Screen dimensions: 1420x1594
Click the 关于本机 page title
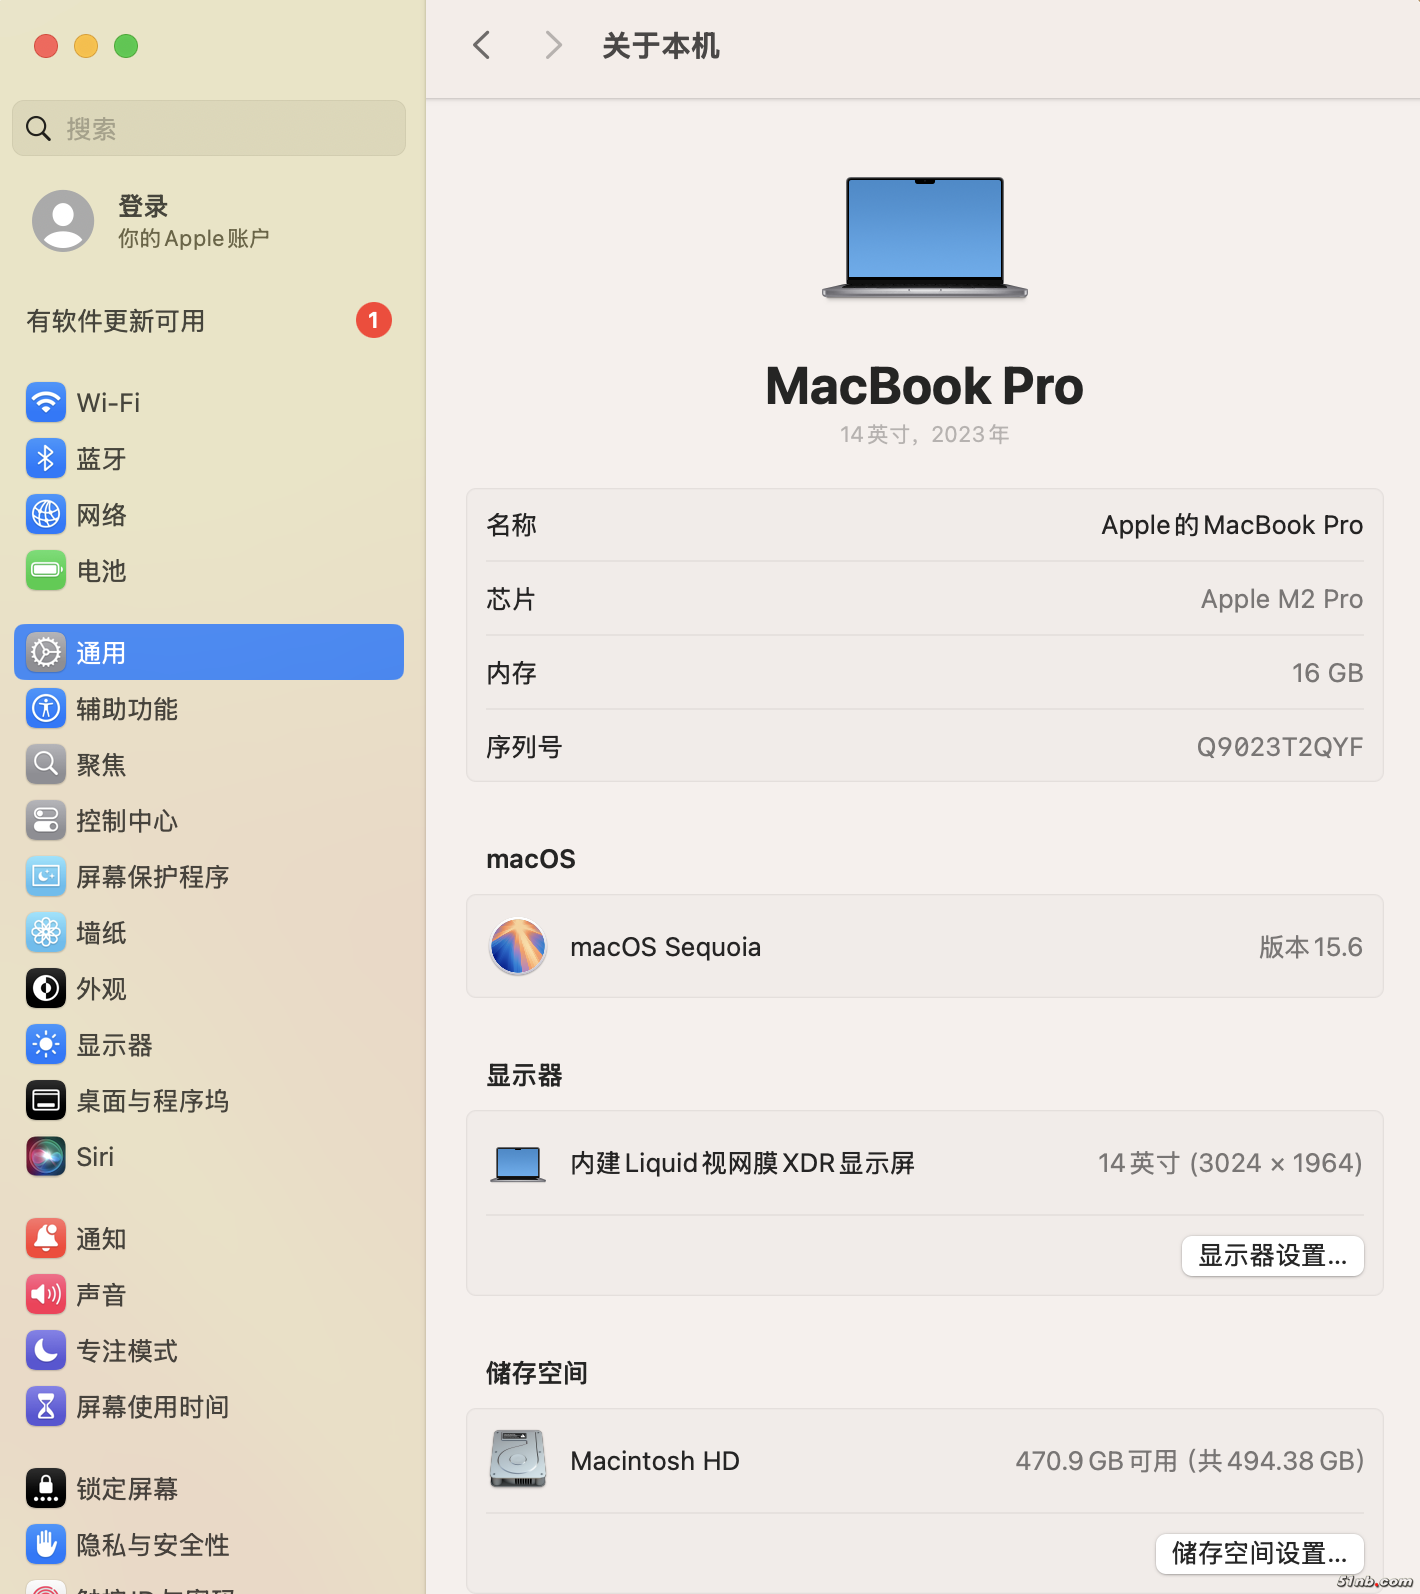click(x=661, y=46)
